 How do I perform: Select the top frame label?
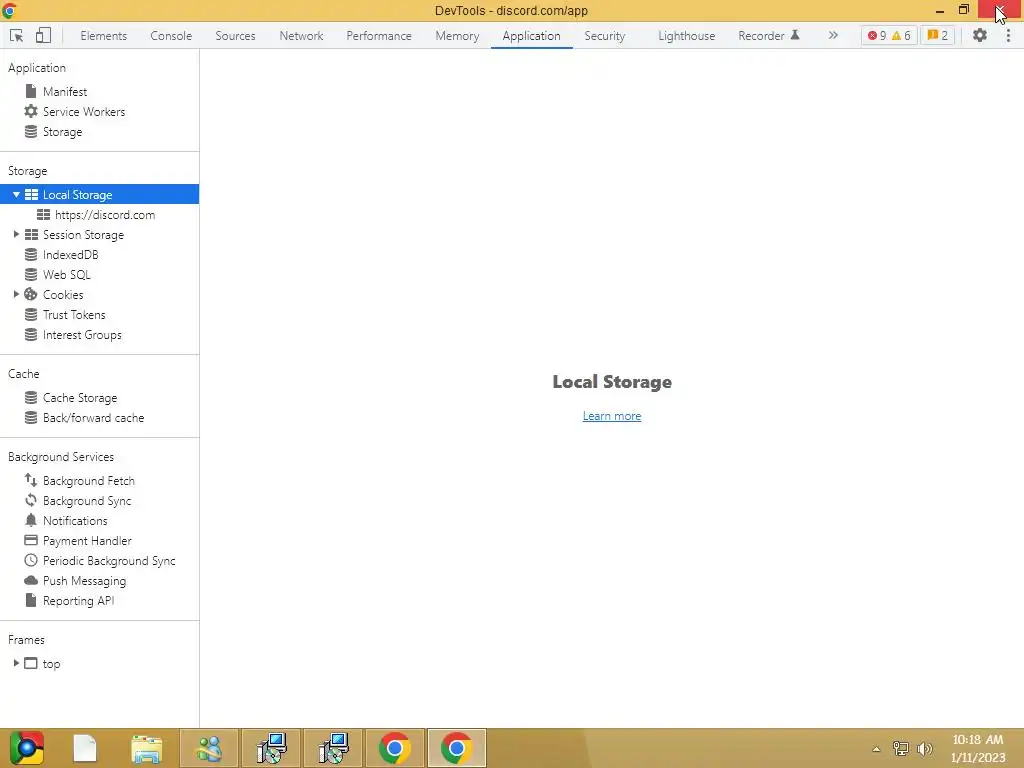[x=52, y=664]
